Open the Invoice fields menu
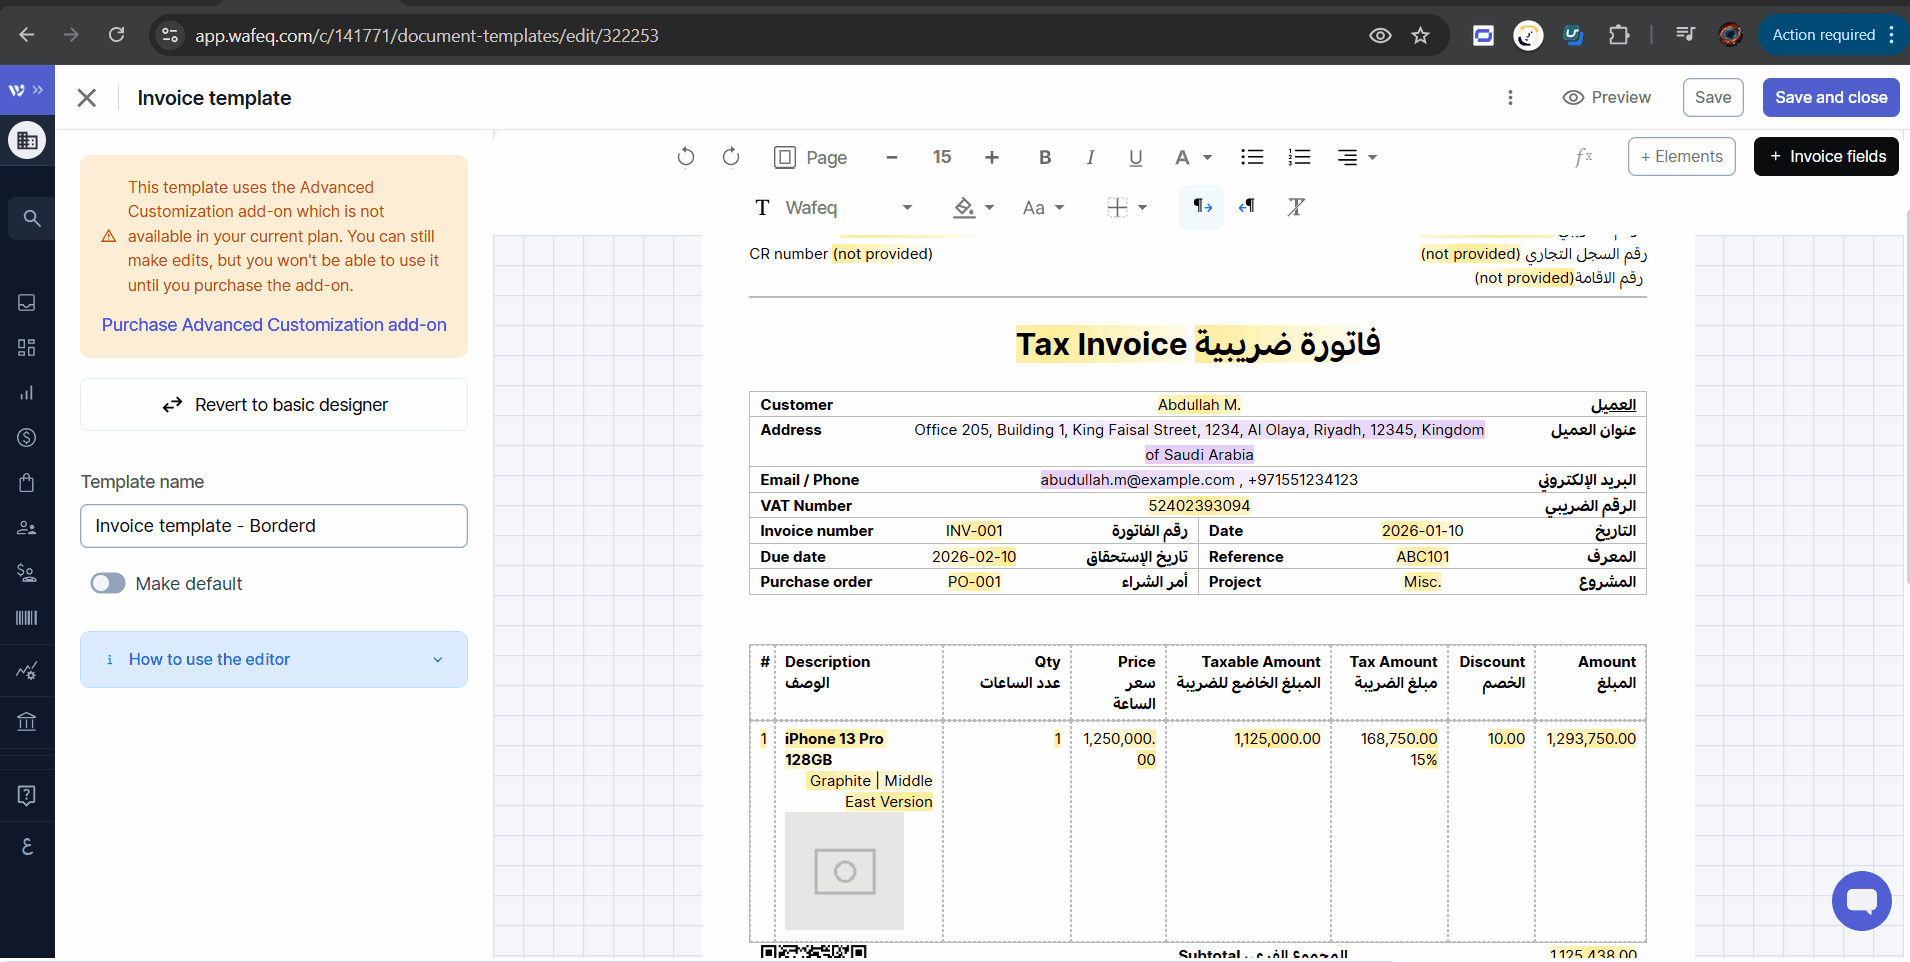The width and height of the screenshot is (1910, 962). pos(1826,157)
